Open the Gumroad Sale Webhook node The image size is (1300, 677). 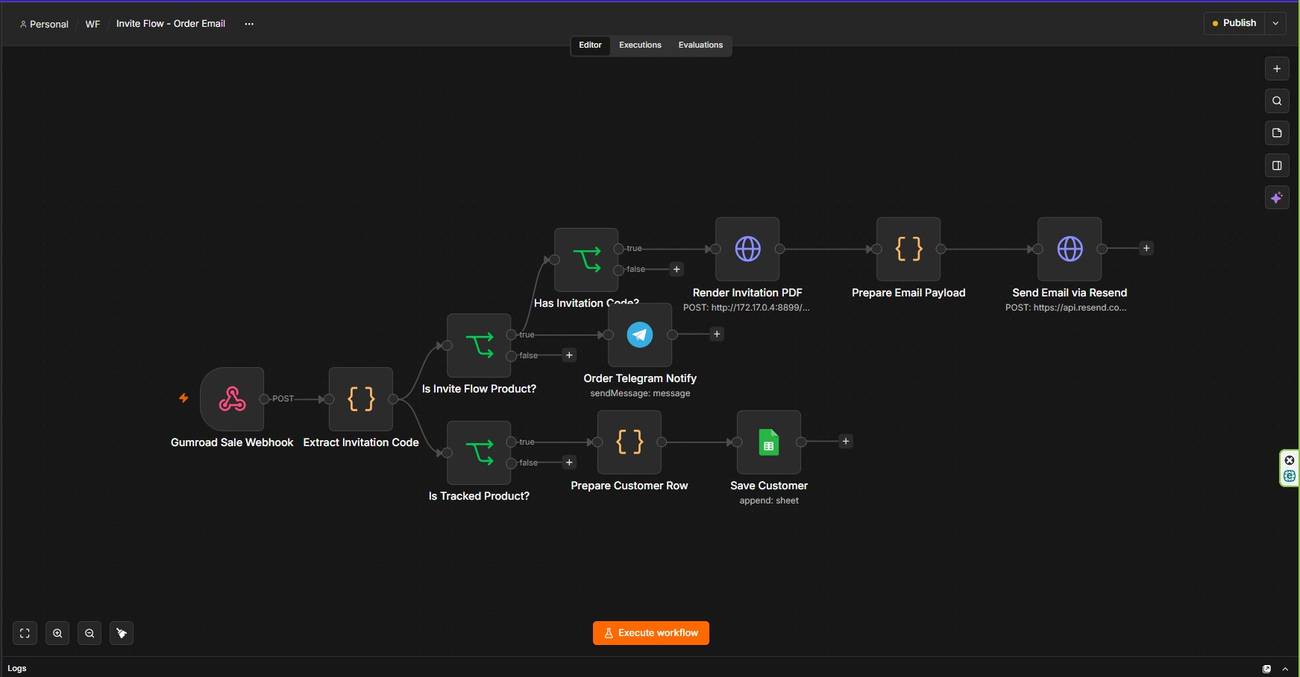[232, 399]
